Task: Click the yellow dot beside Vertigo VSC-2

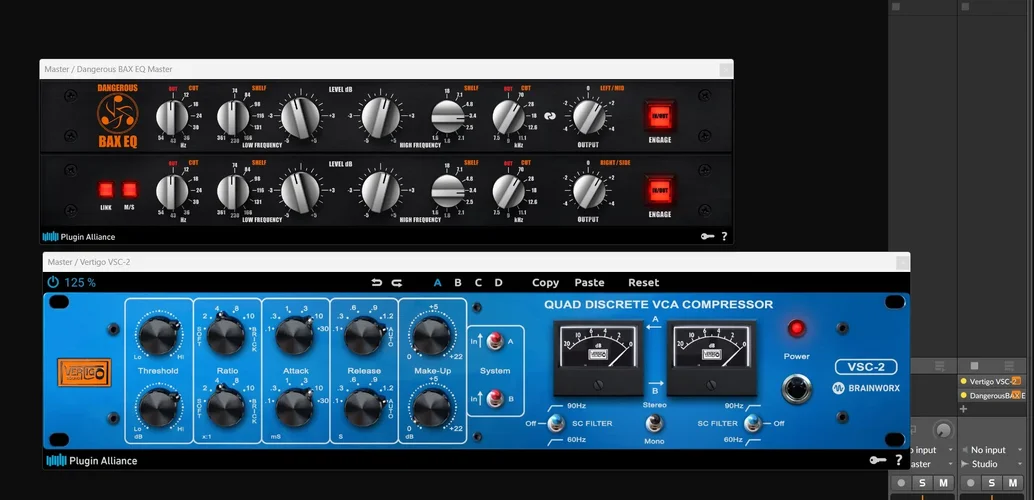Action: (963, 381)
